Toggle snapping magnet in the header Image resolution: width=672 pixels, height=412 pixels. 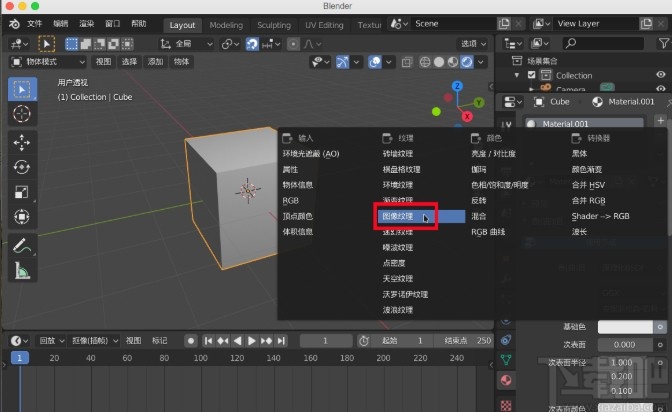click(x=252, y=43)
